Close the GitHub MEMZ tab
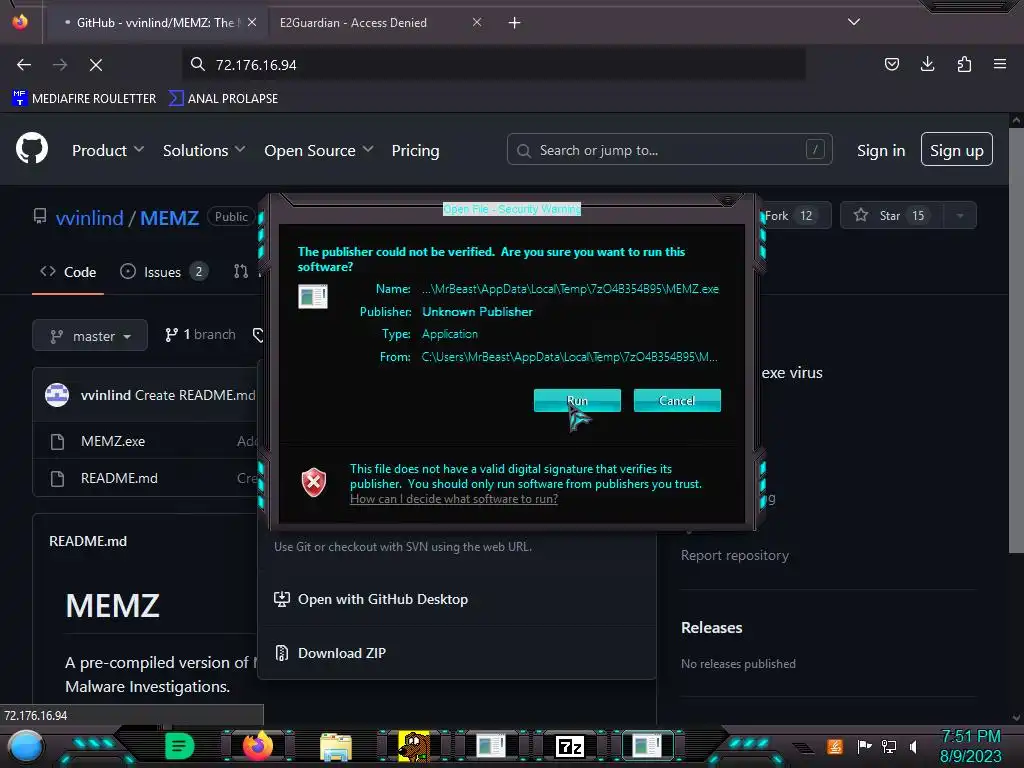The width and height of the screenshot is (1024, 768). tap(252, 22)
